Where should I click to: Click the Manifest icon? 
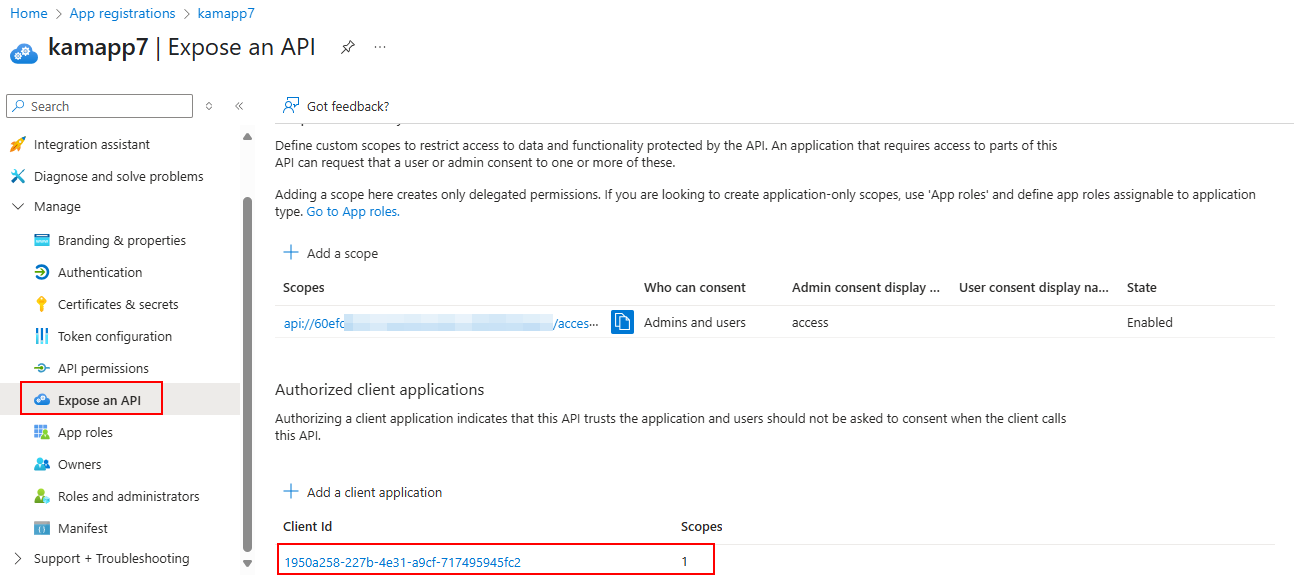[42, 528]
